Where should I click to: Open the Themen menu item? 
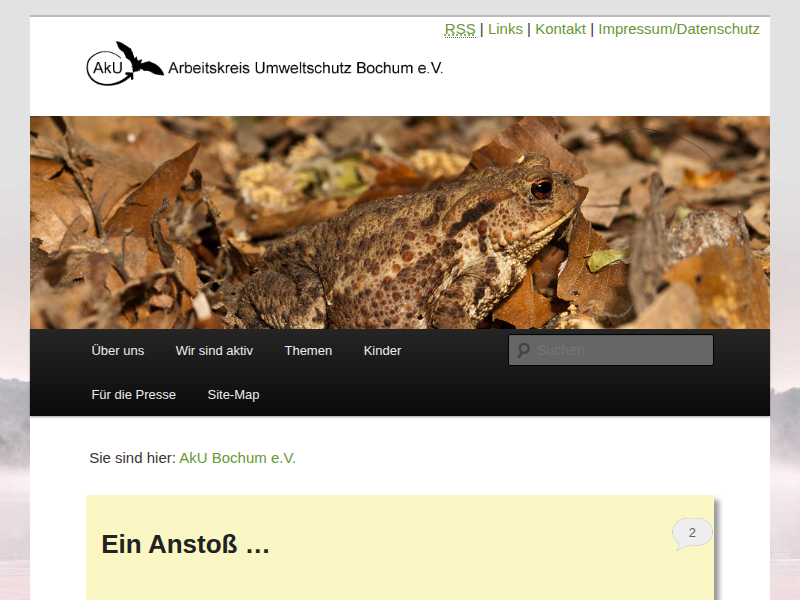tap(308, 351)
